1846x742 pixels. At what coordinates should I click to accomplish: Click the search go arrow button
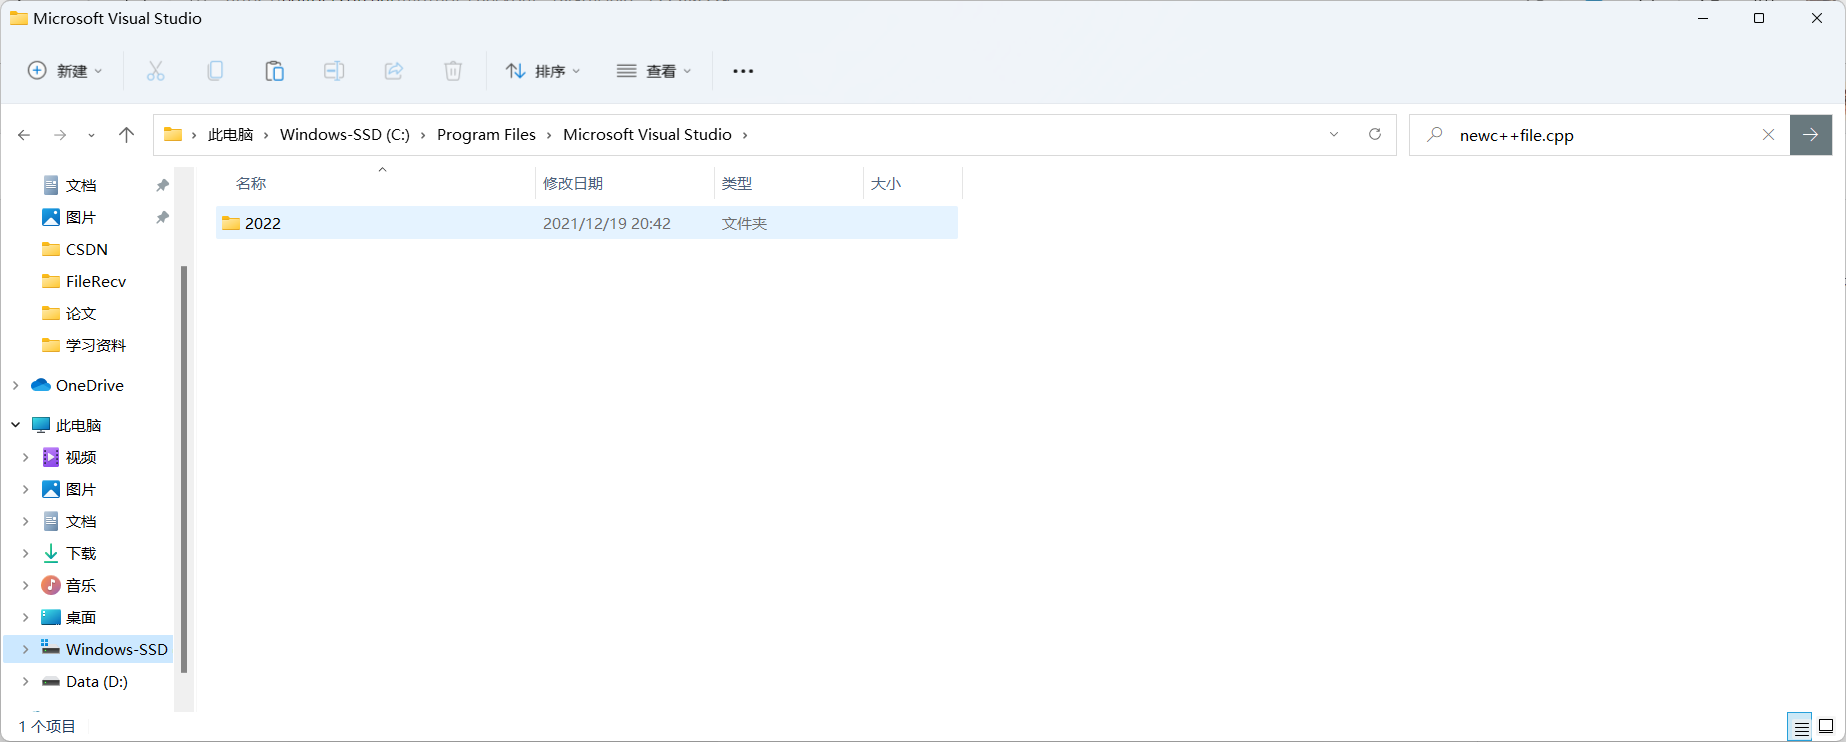pos(1811,135)
